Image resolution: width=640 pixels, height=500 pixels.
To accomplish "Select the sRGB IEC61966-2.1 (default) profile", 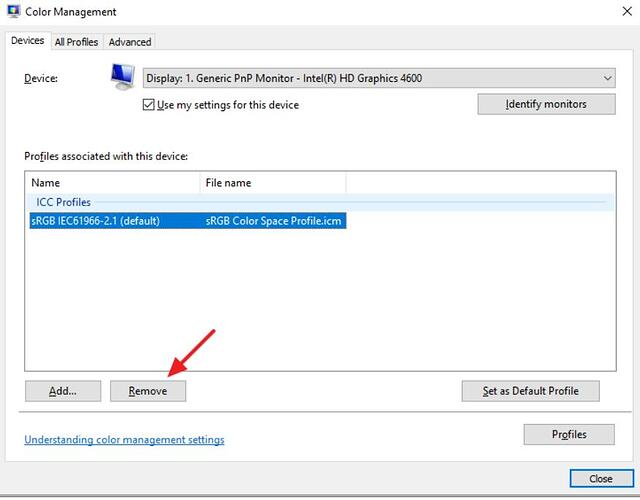I will pos(96,221).
